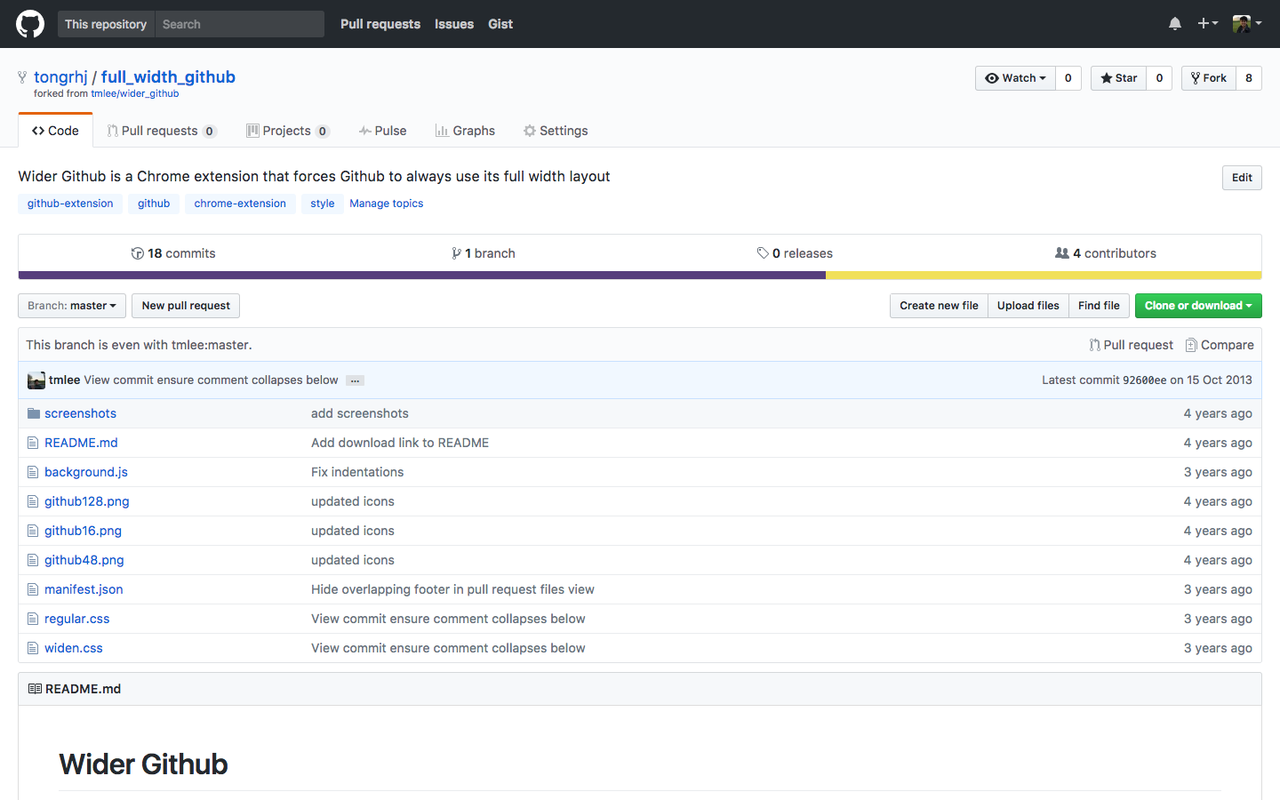Click Edit description button

point(1242,178)
